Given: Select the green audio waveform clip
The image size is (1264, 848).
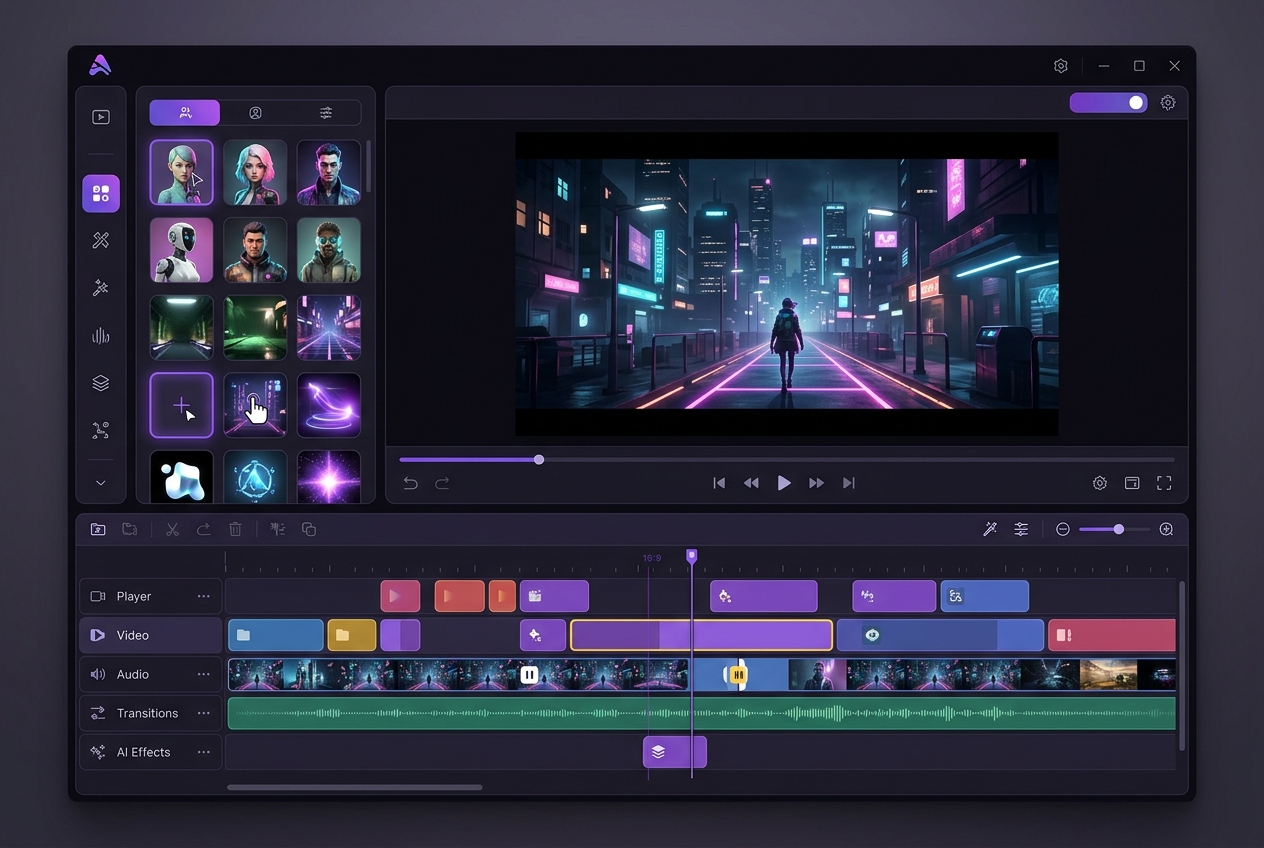Looking at the screenshot, I should coord(702,713).
